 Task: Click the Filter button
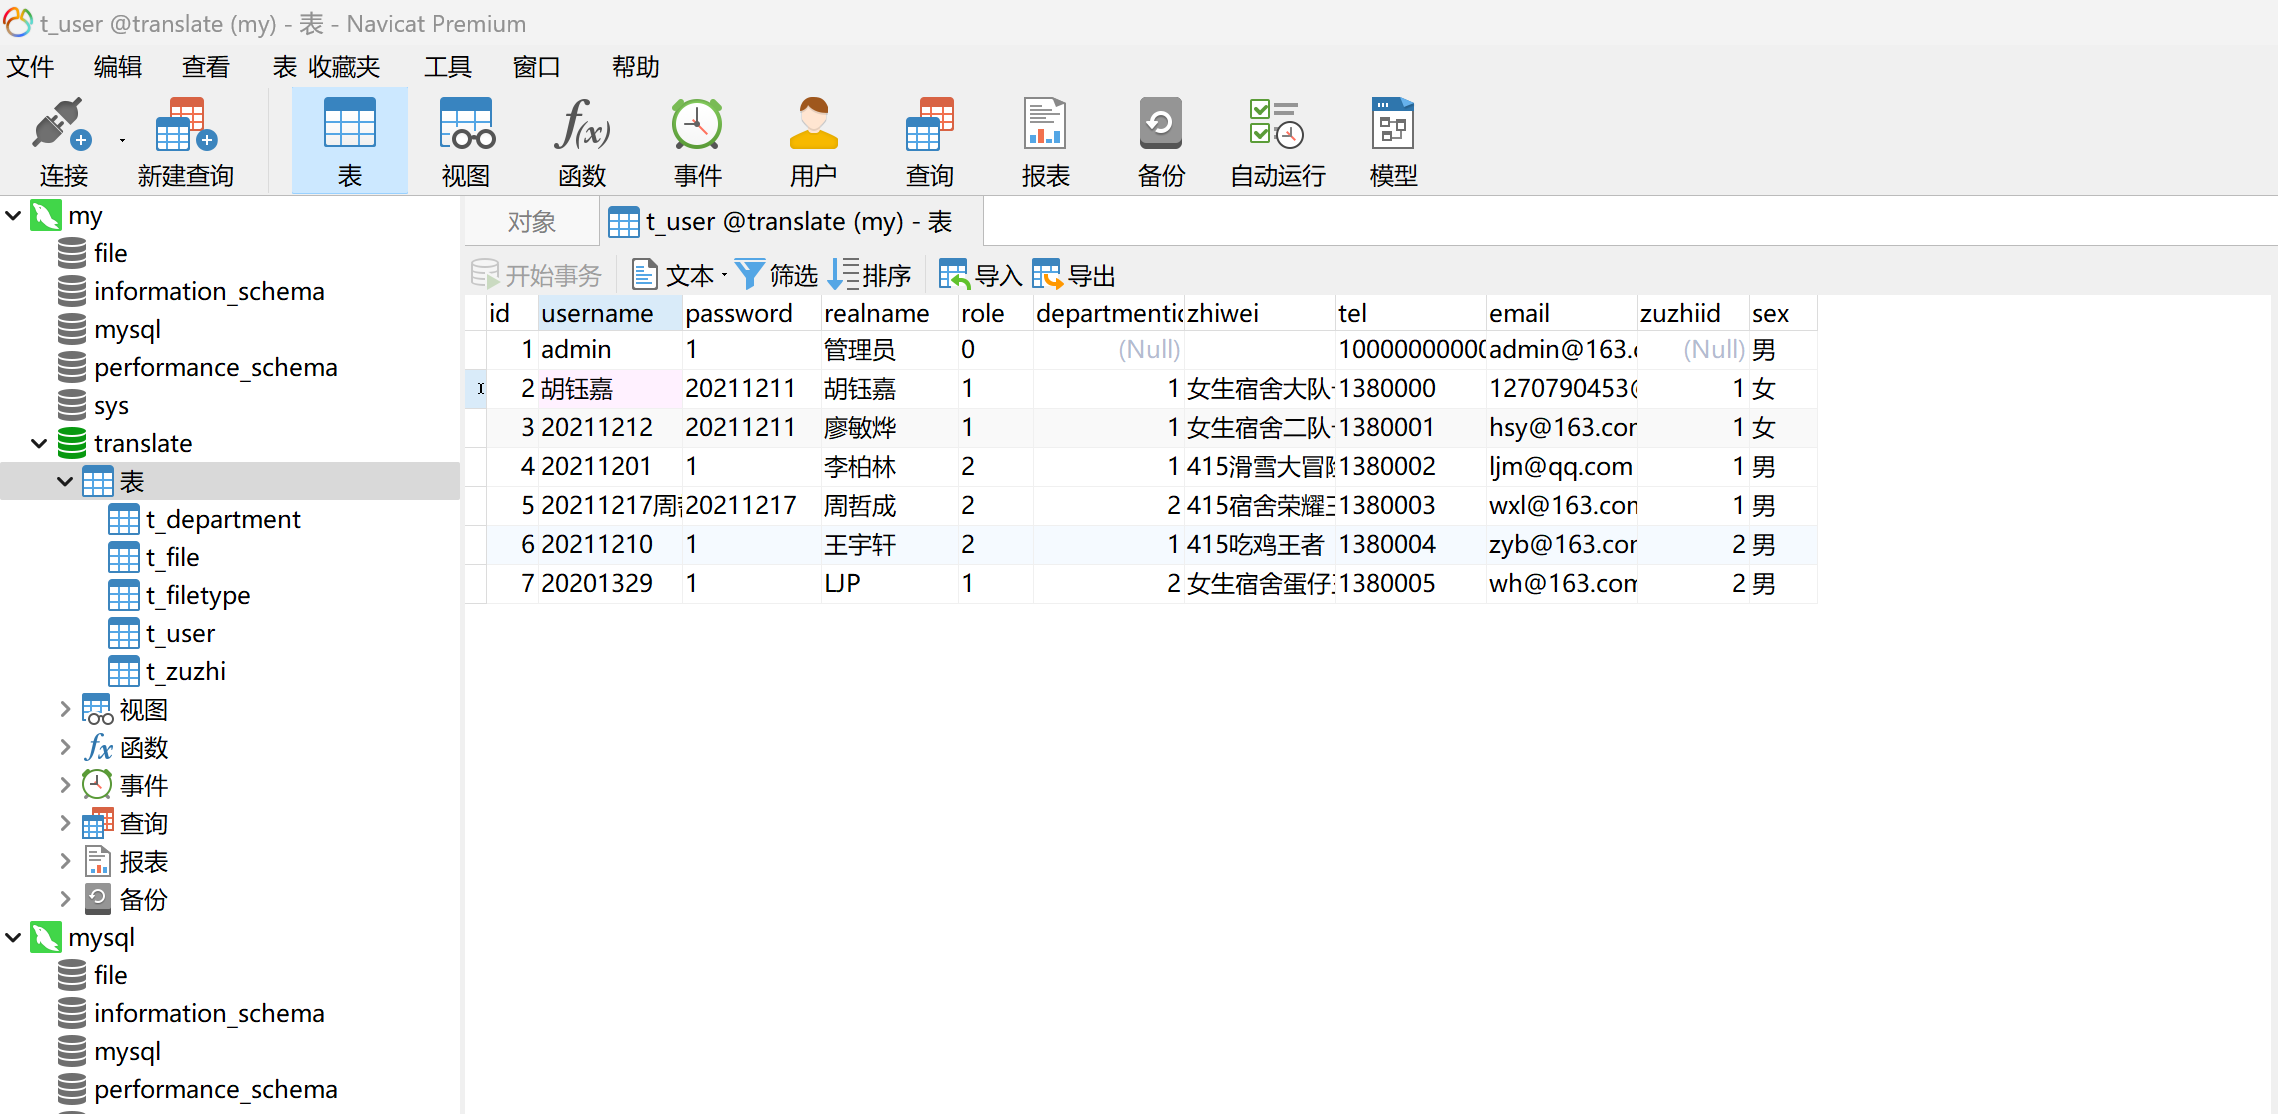point(777,275)
